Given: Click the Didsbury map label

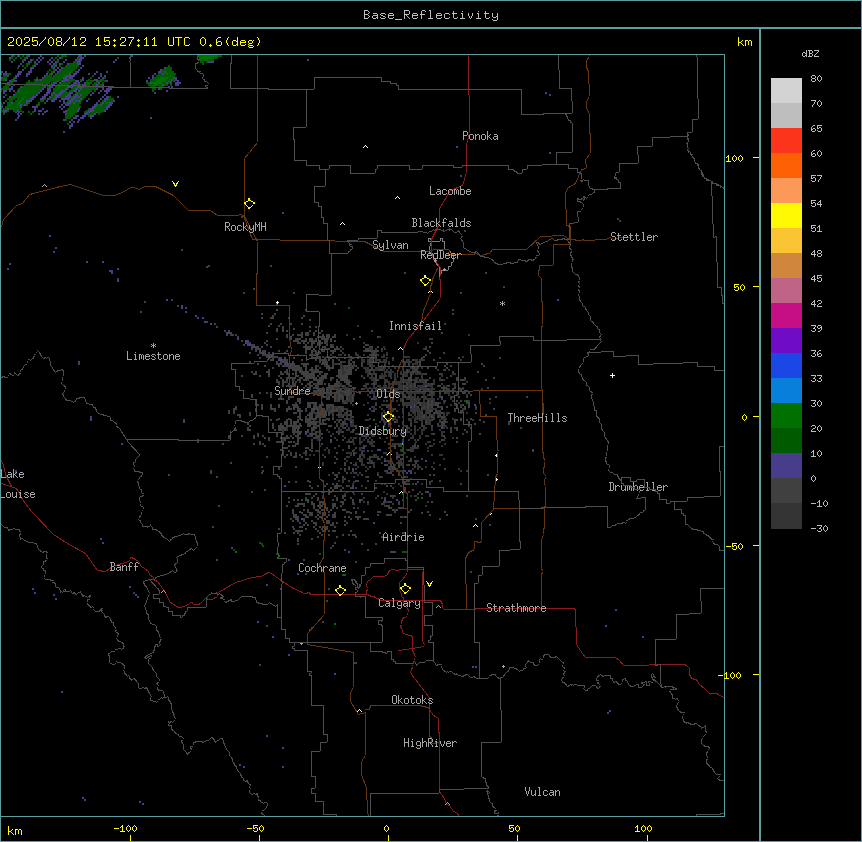Looking at the screenshot, I should tap(383, 431).
